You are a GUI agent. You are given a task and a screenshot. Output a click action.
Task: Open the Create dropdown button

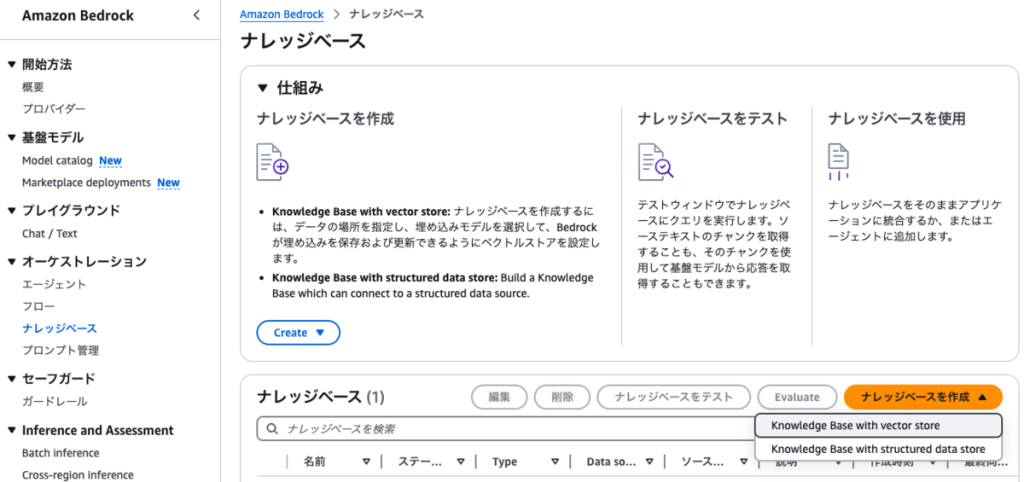pos(298,332)
